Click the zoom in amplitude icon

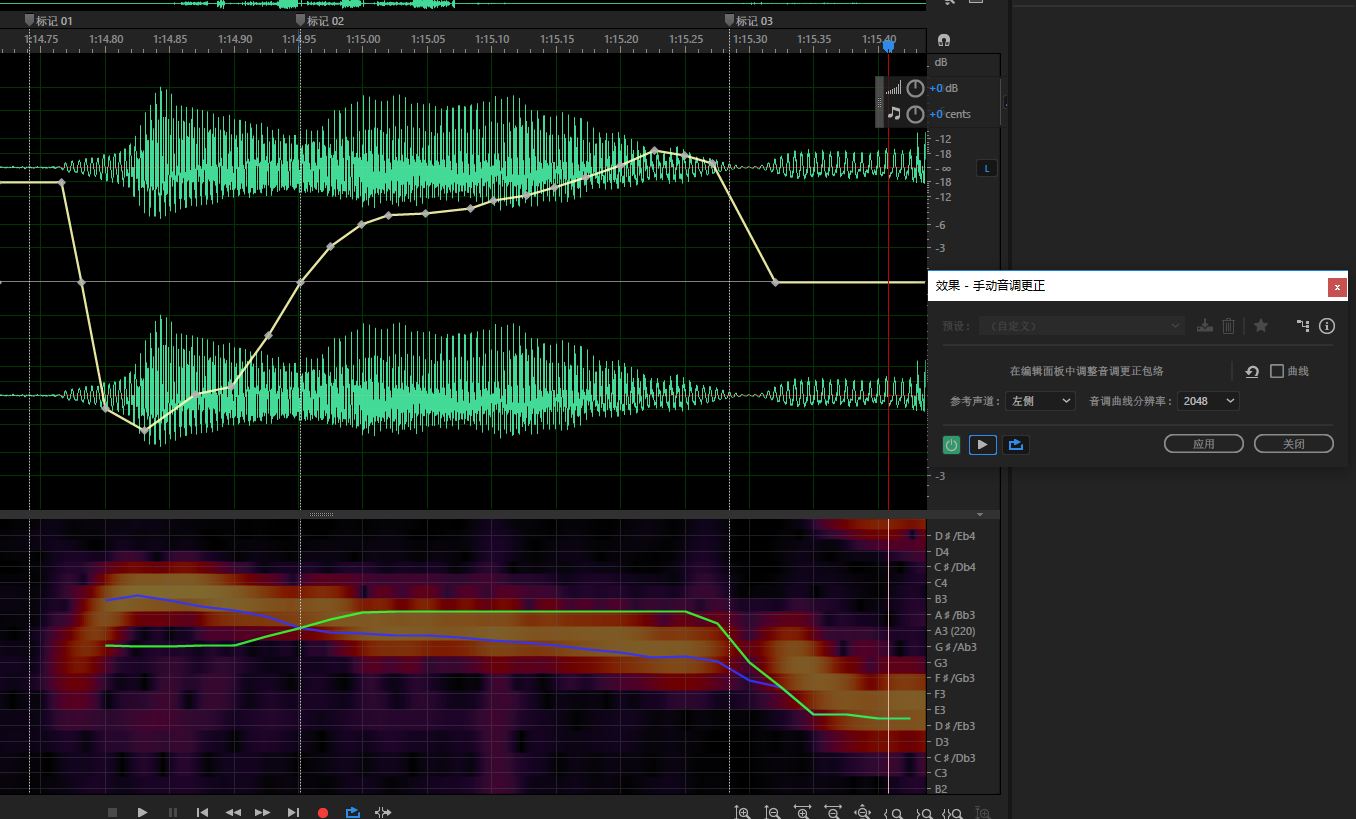coord(742,812)
